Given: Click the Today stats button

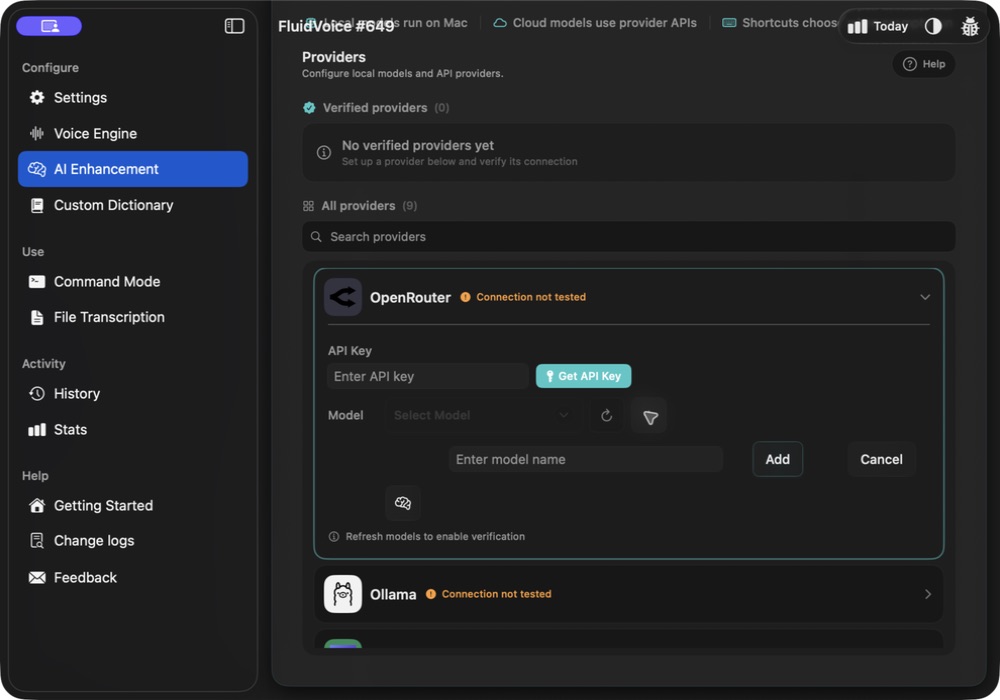Looking at the screenshot, I should [x=878, y=26].
